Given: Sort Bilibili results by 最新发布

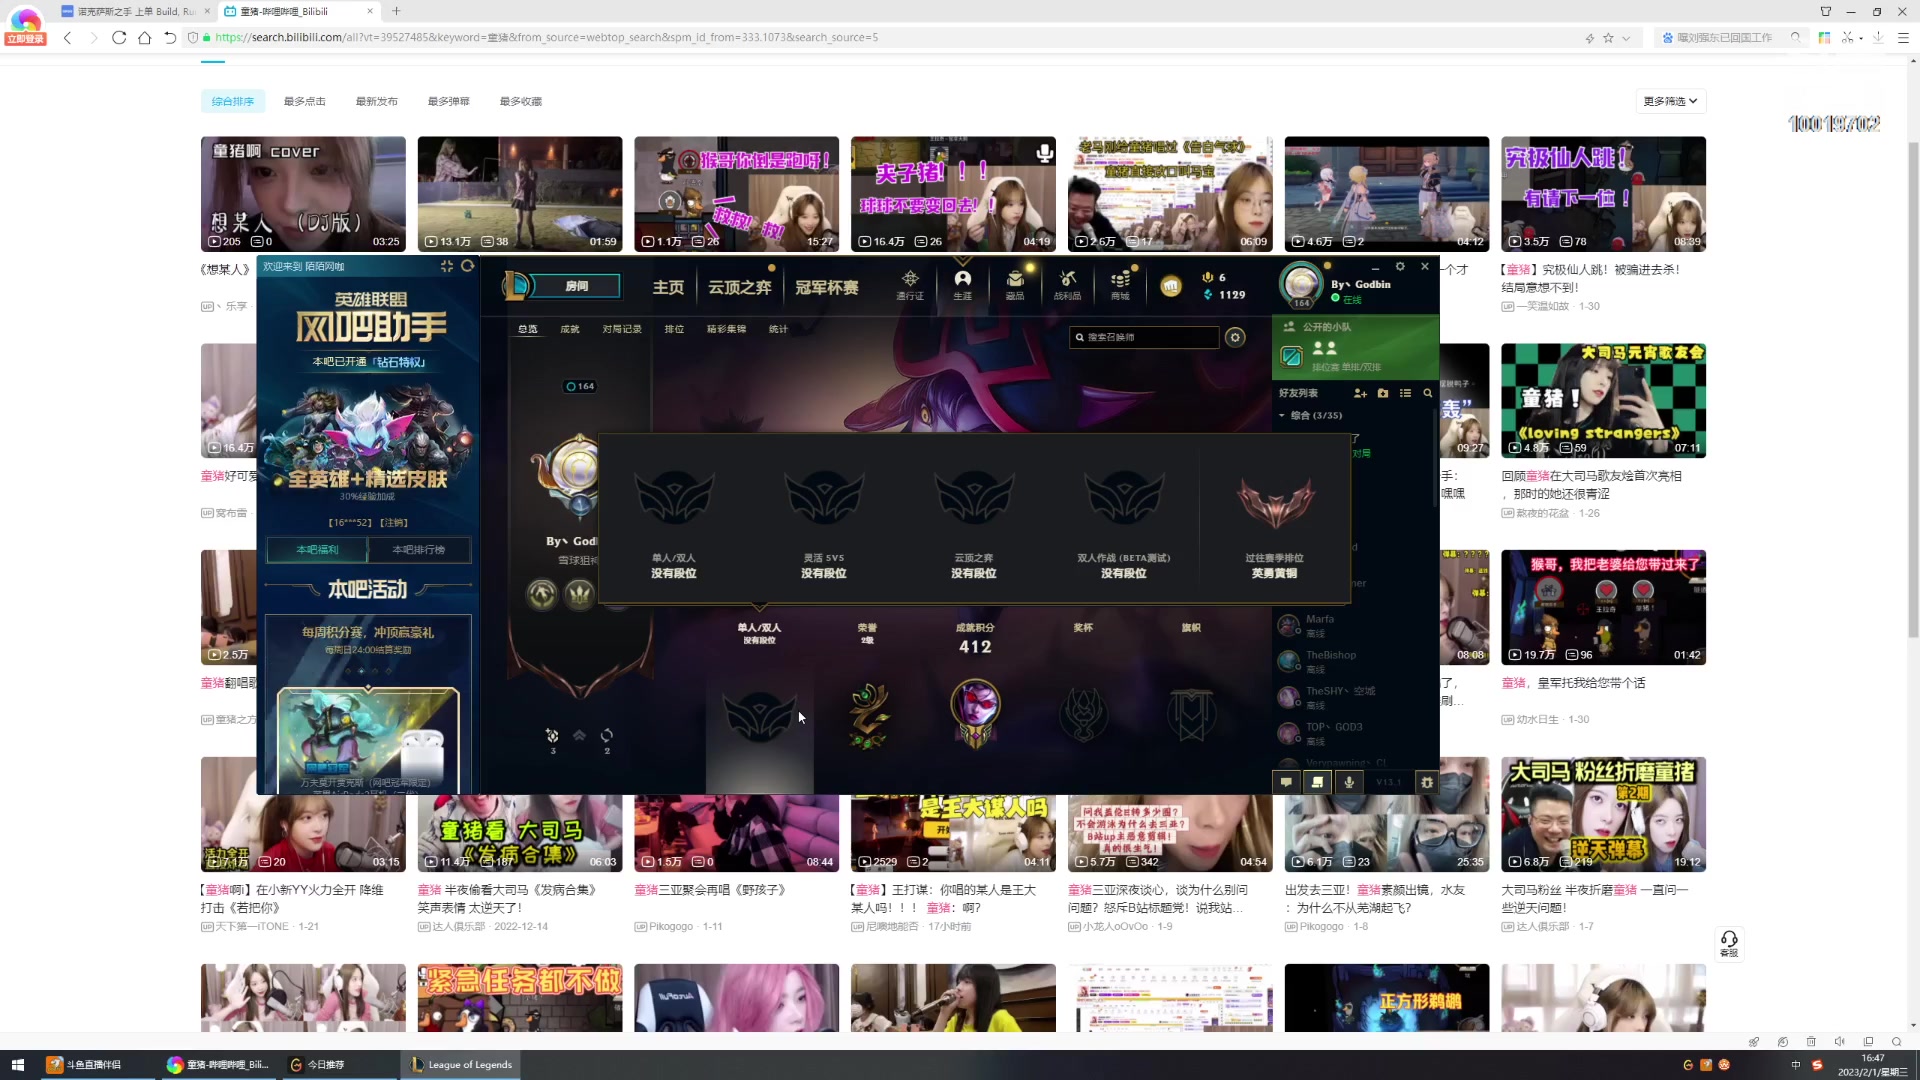Looking at the screenshot, I should pyautogui.click(x=377, y=101).
